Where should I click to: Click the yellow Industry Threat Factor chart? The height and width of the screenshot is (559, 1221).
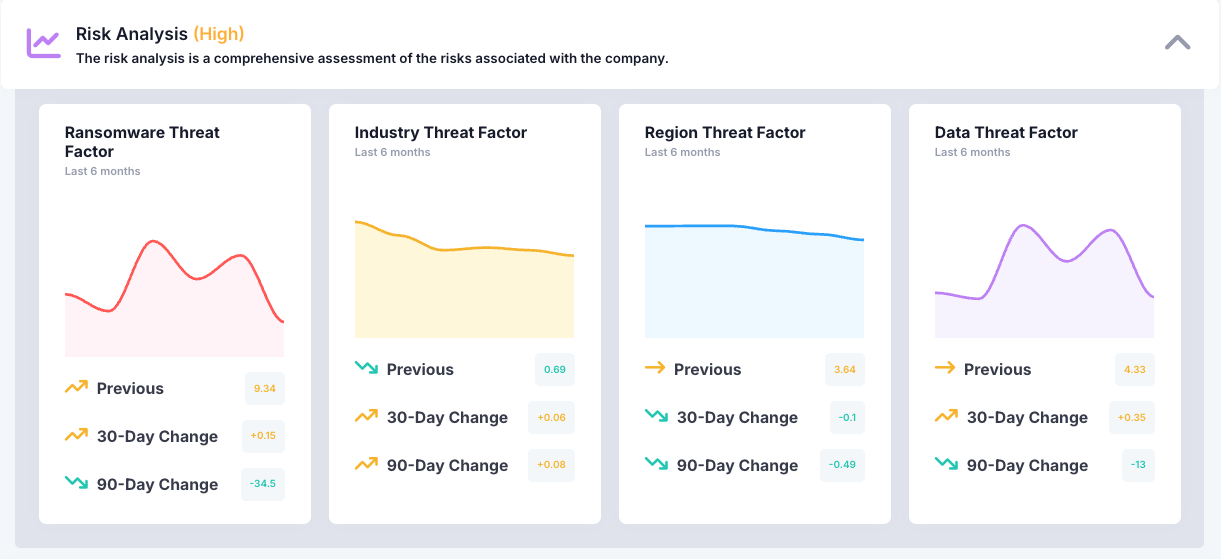[x=464, y=285]
